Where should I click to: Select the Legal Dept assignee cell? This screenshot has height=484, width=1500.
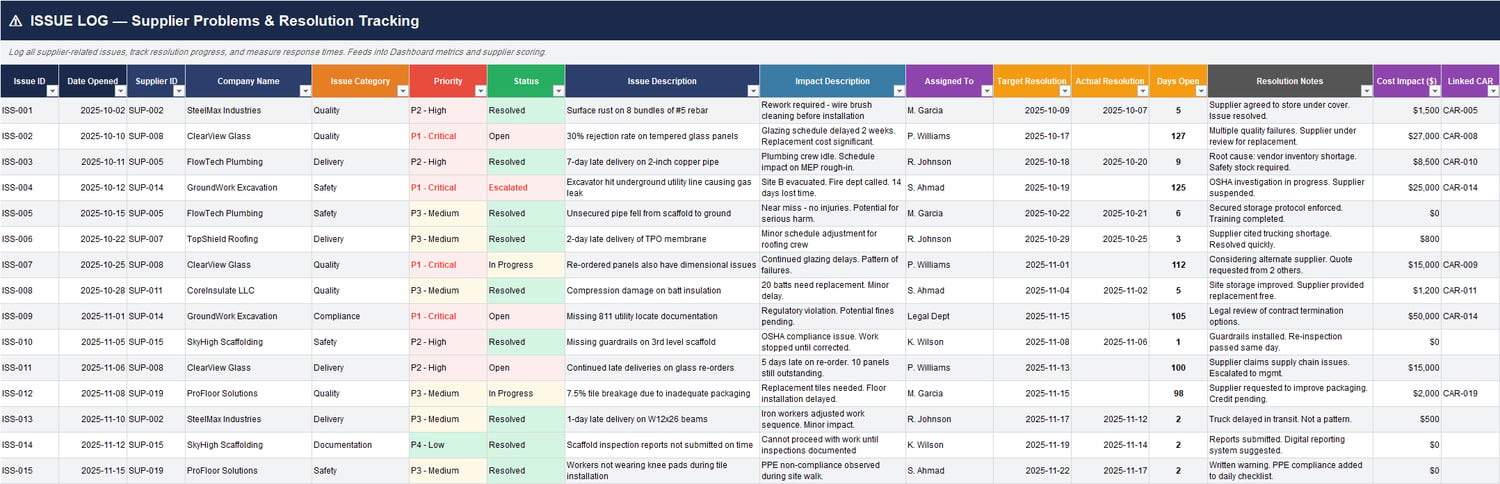(949, 316)
